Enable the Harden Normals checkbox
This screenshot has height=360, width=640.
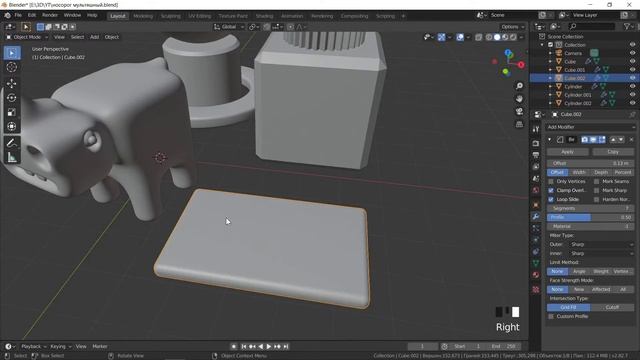(597, 199)
